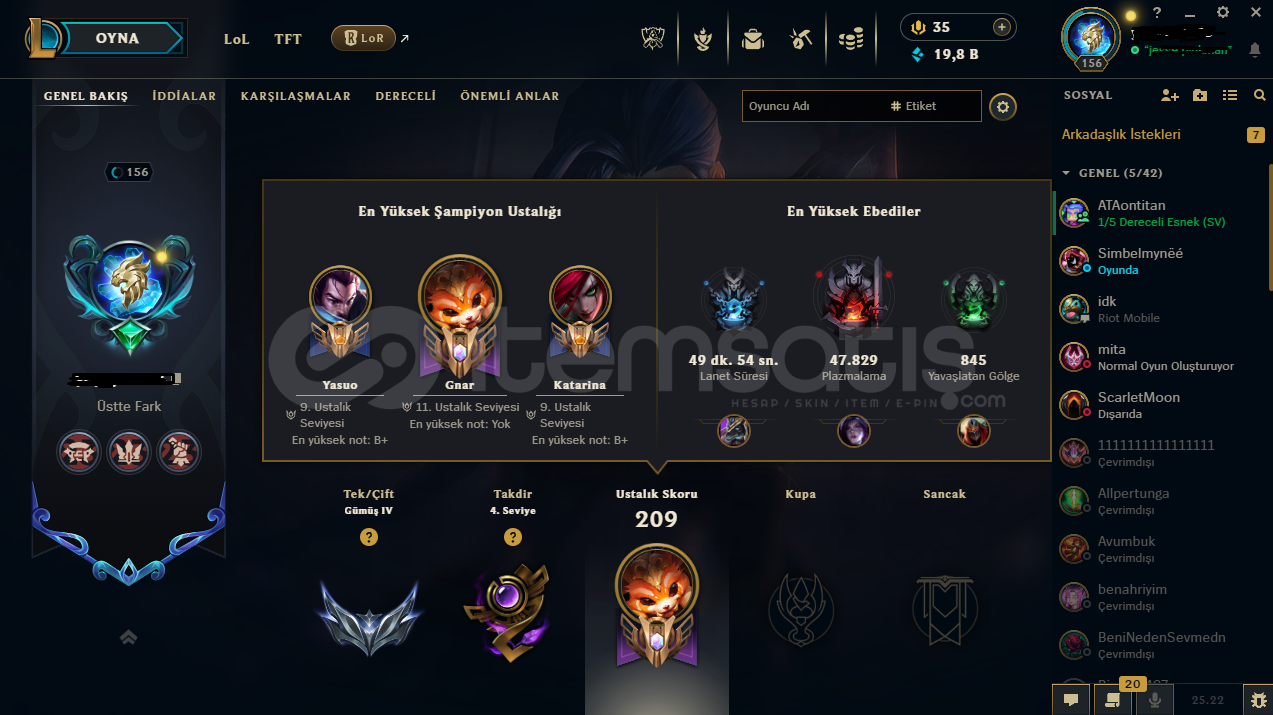Click the add friend icon
The image size is (1273, 715).
pos(1169,95)
